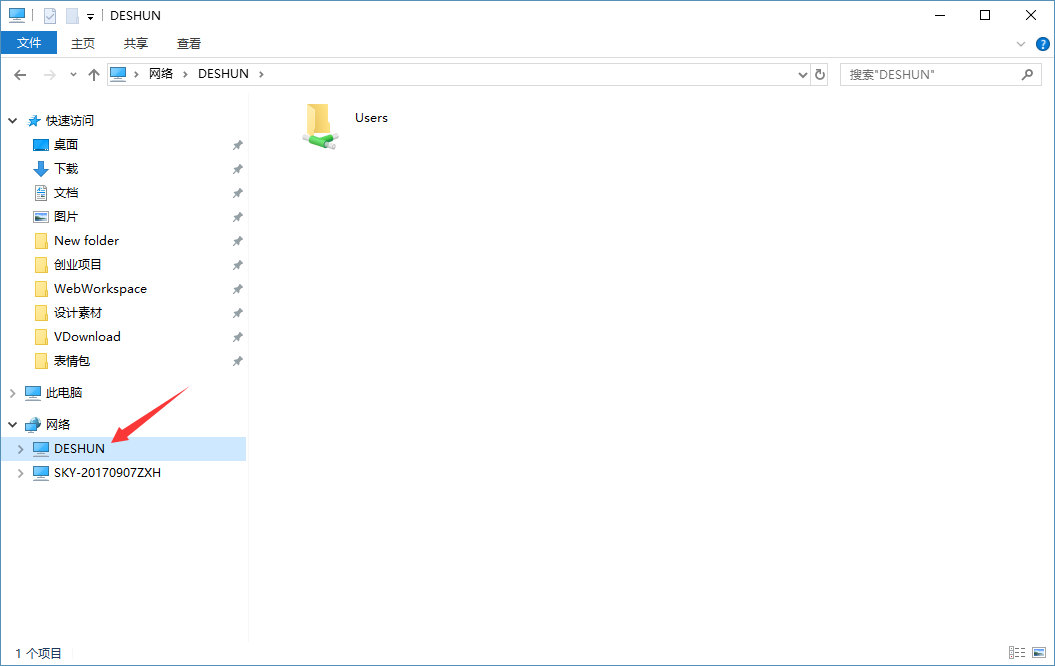Select DESHUN in the network tree

(x=79, y=449)
